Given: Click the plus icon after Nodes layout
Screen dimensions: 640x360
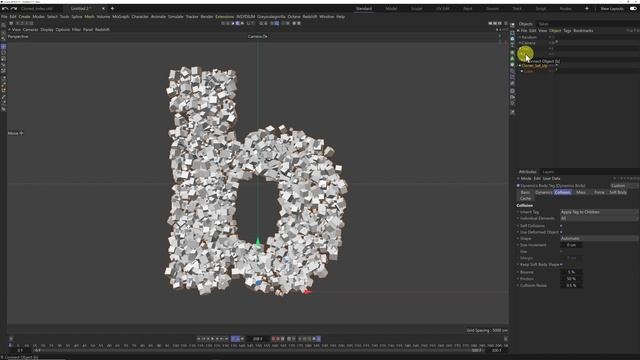Looking at the screenshot, I should 587,8.
